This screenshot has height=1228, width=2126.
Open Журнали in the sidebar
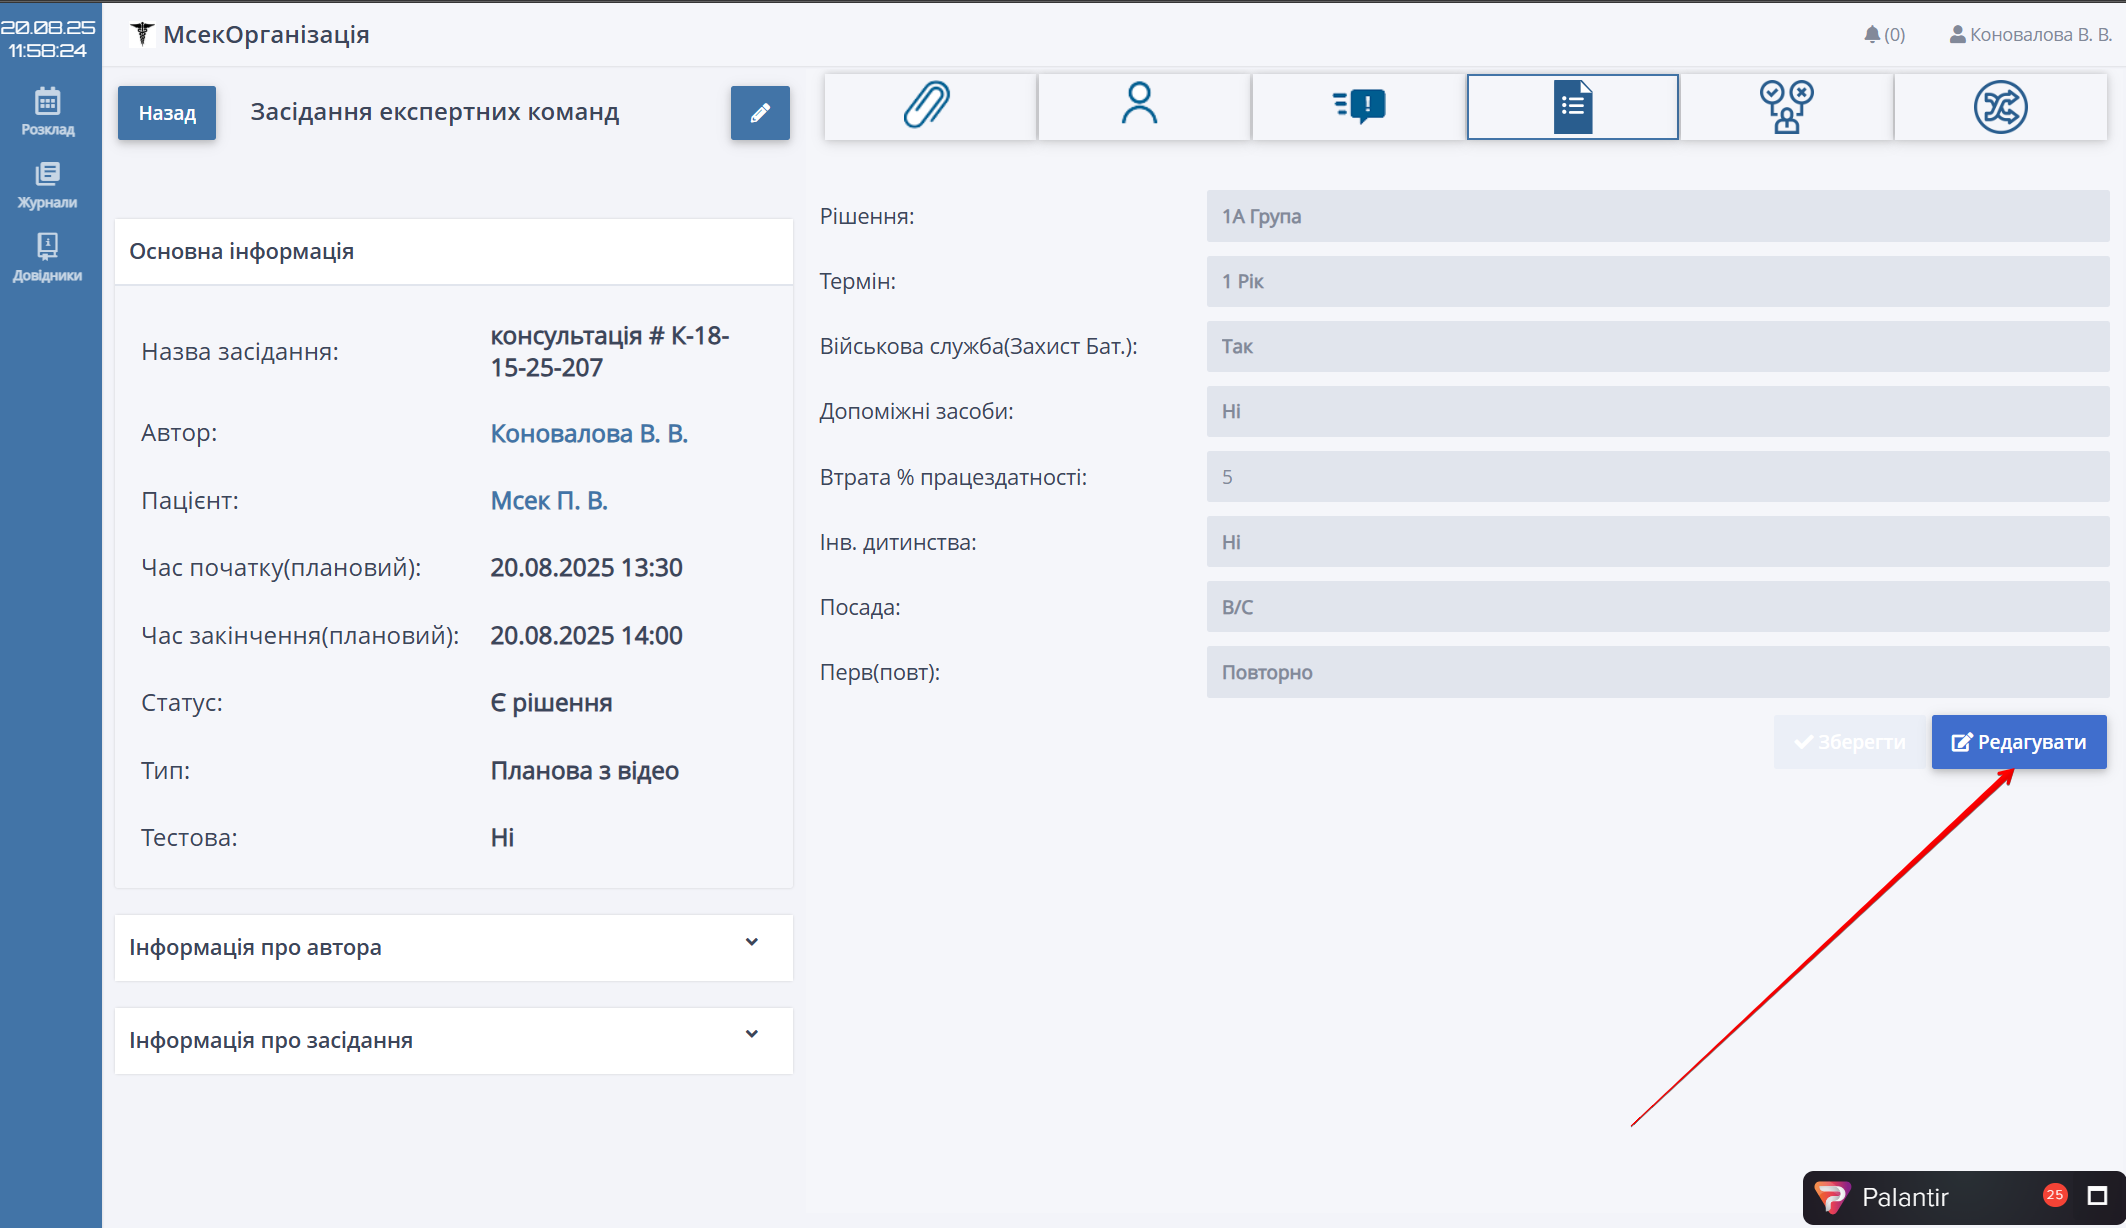(47, 185)
